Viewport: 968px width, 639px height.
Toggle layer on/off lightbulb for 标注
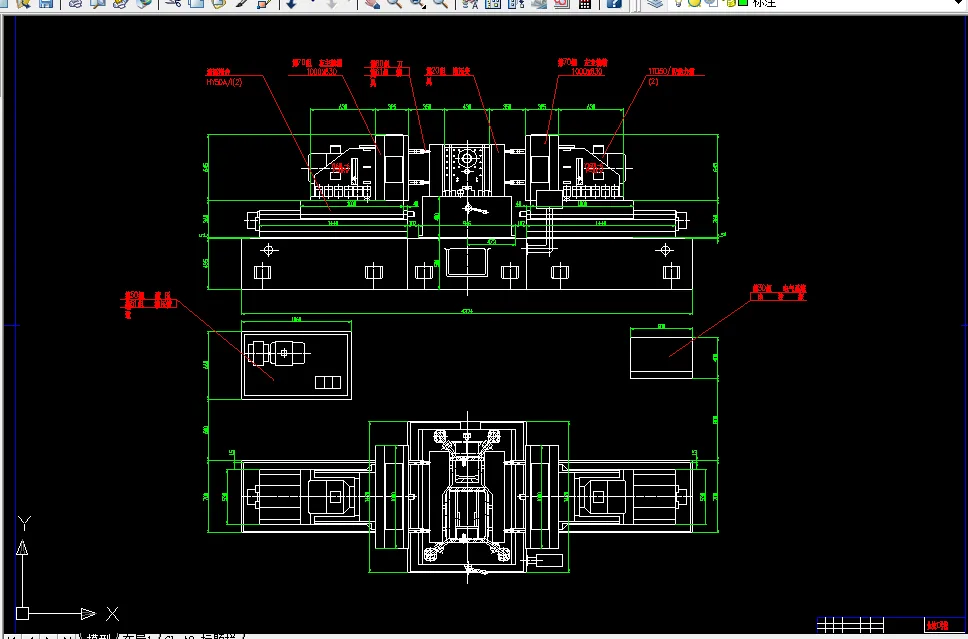point(678,4)
